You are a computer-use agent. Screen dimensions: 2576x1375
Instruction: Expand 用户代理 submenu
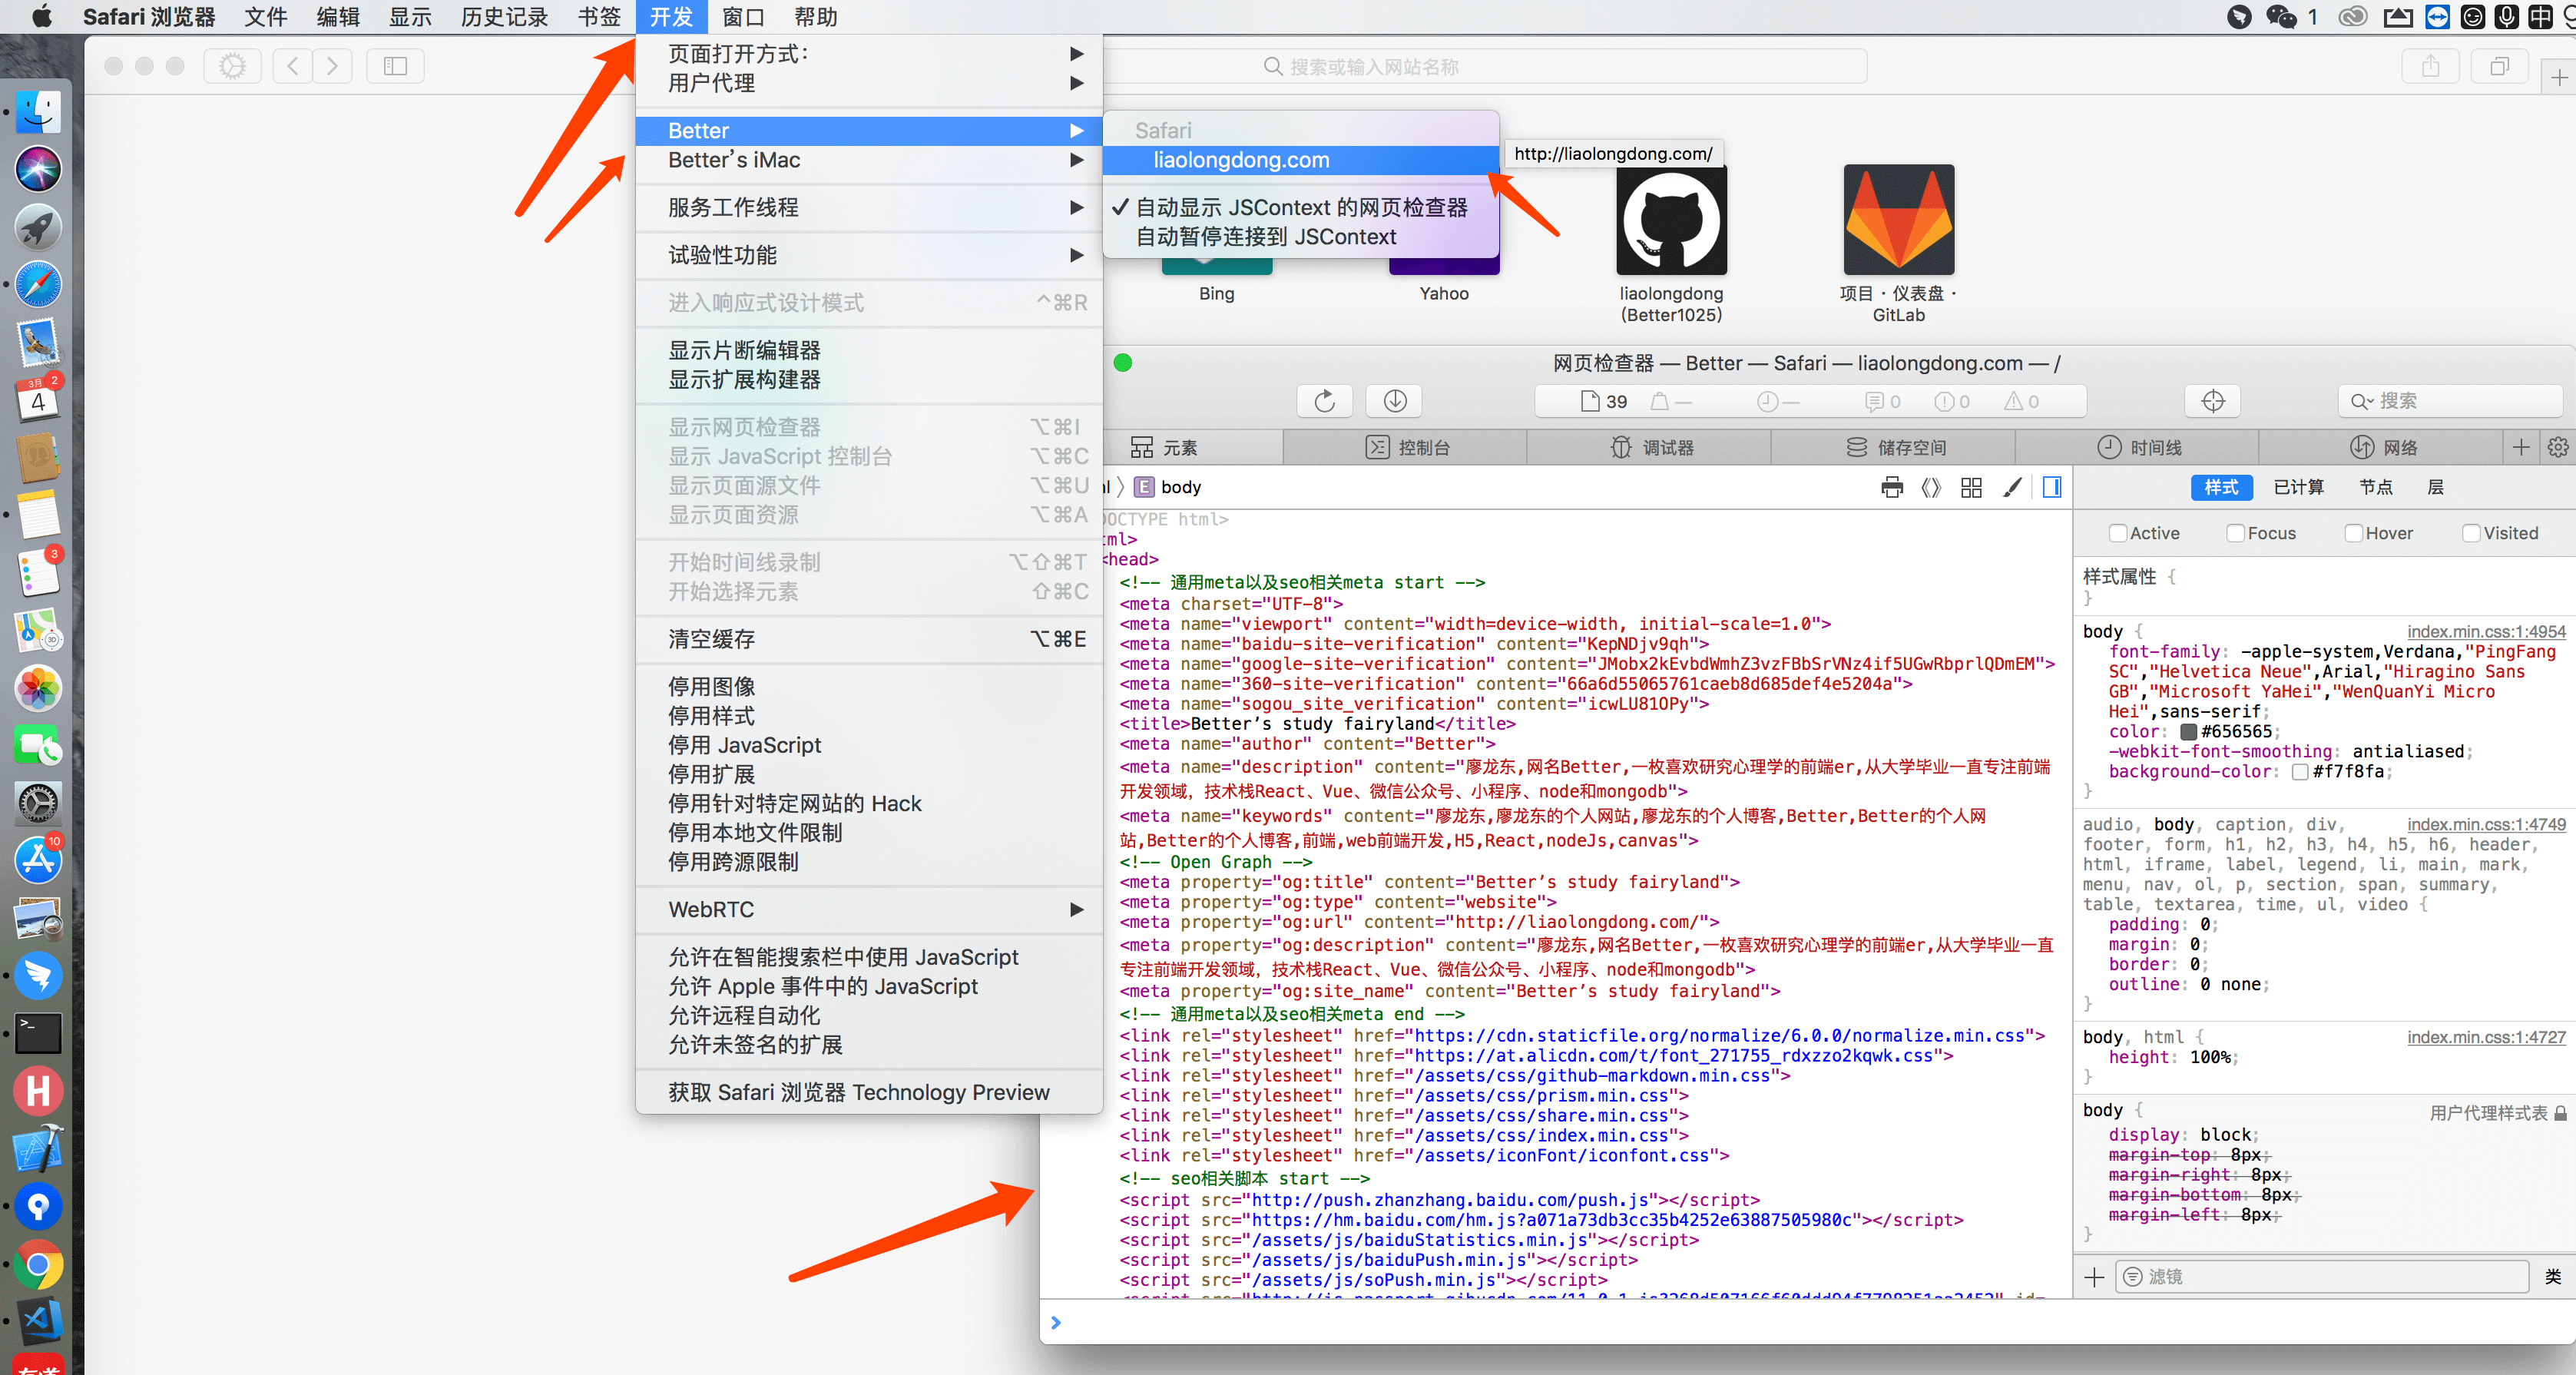869,83
